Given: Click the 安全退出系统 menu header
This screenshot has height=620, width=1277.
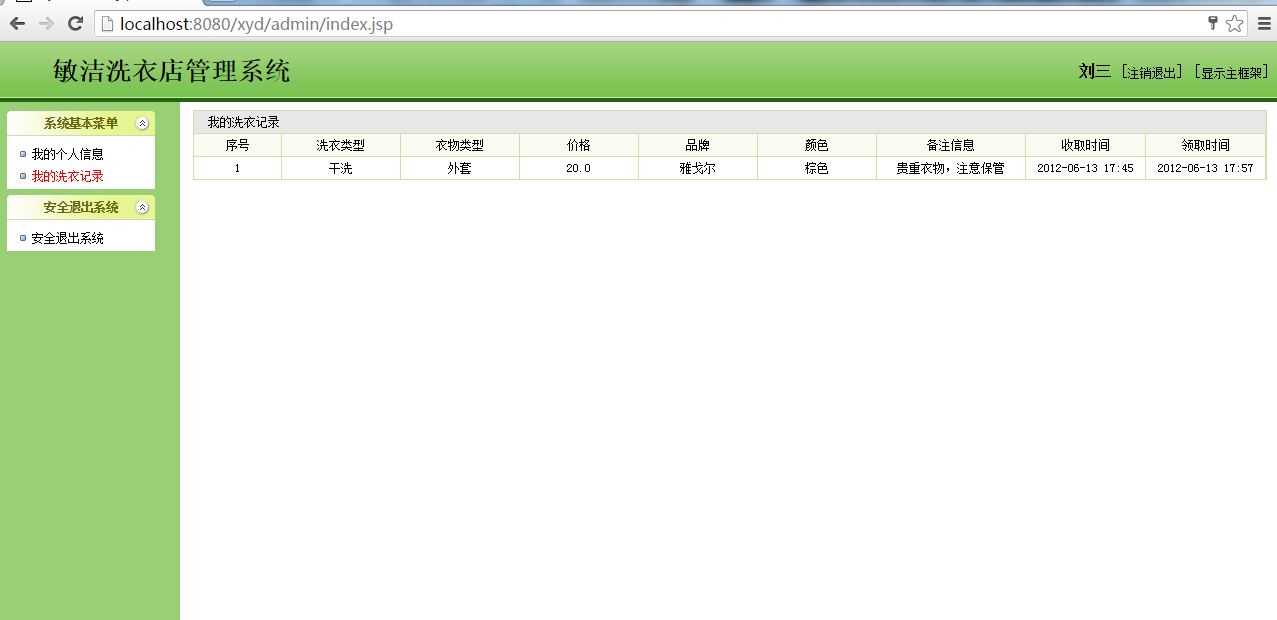Looking at the screenshot, I should [x=81, y=208].
